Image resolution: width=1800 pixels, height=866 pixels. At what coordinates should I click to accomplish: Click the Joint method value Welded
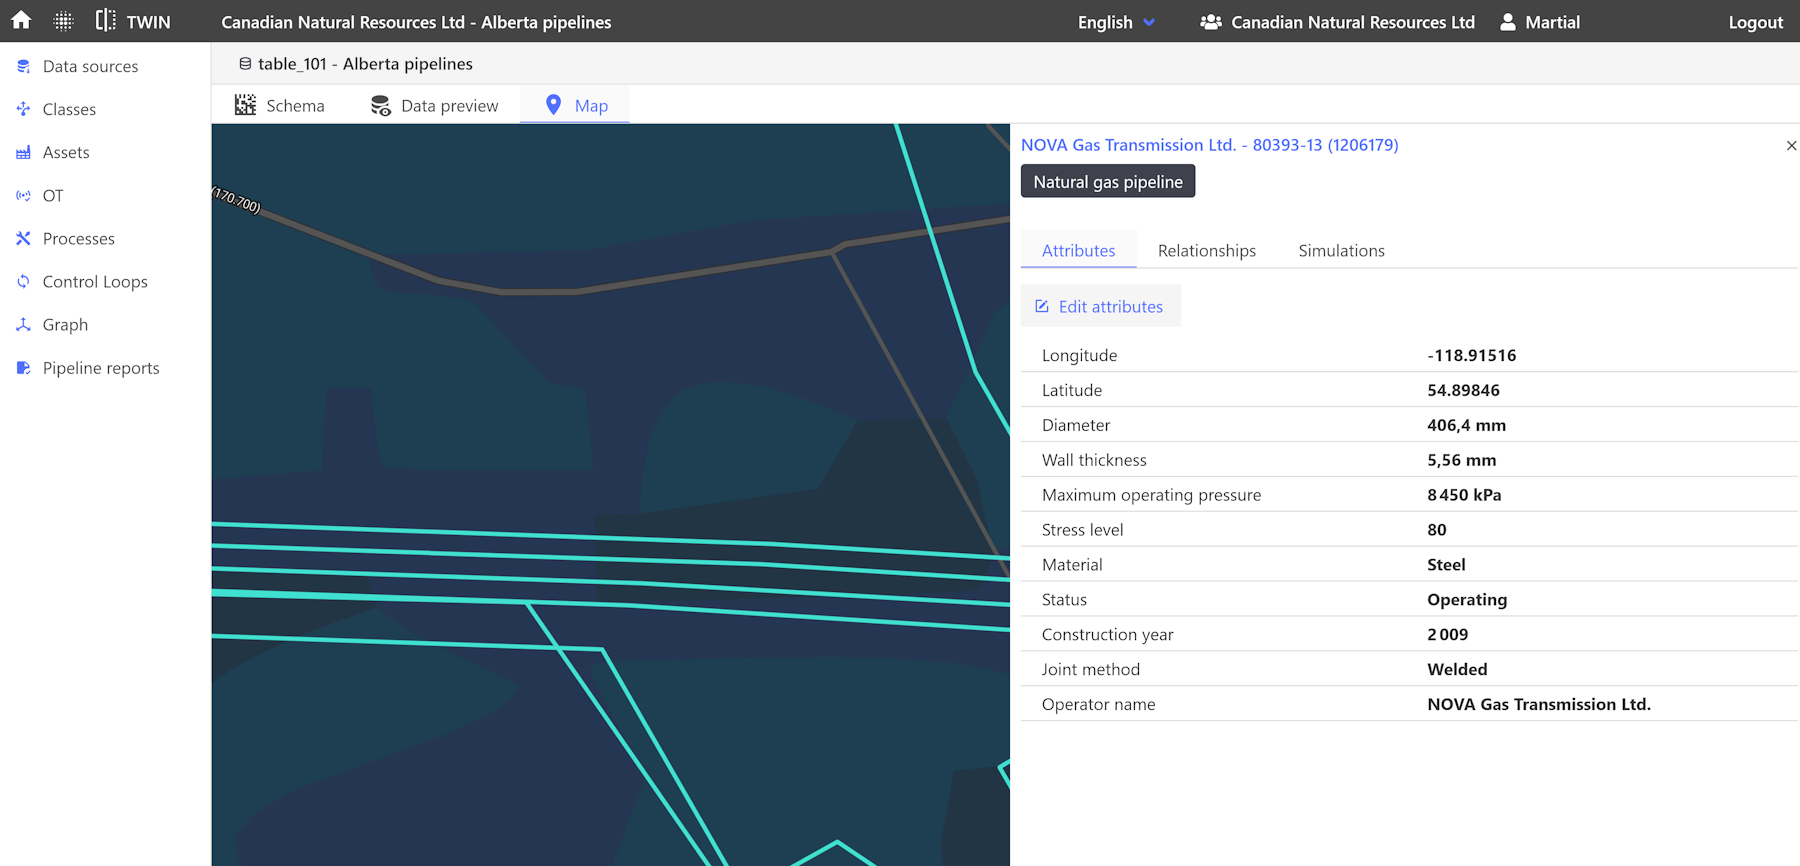click(1457, 670)
